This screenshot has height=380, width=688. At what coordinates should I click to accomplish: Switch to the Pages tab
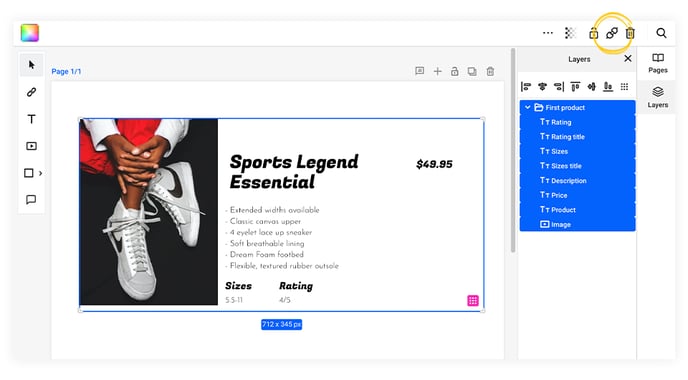pos(658,63)
